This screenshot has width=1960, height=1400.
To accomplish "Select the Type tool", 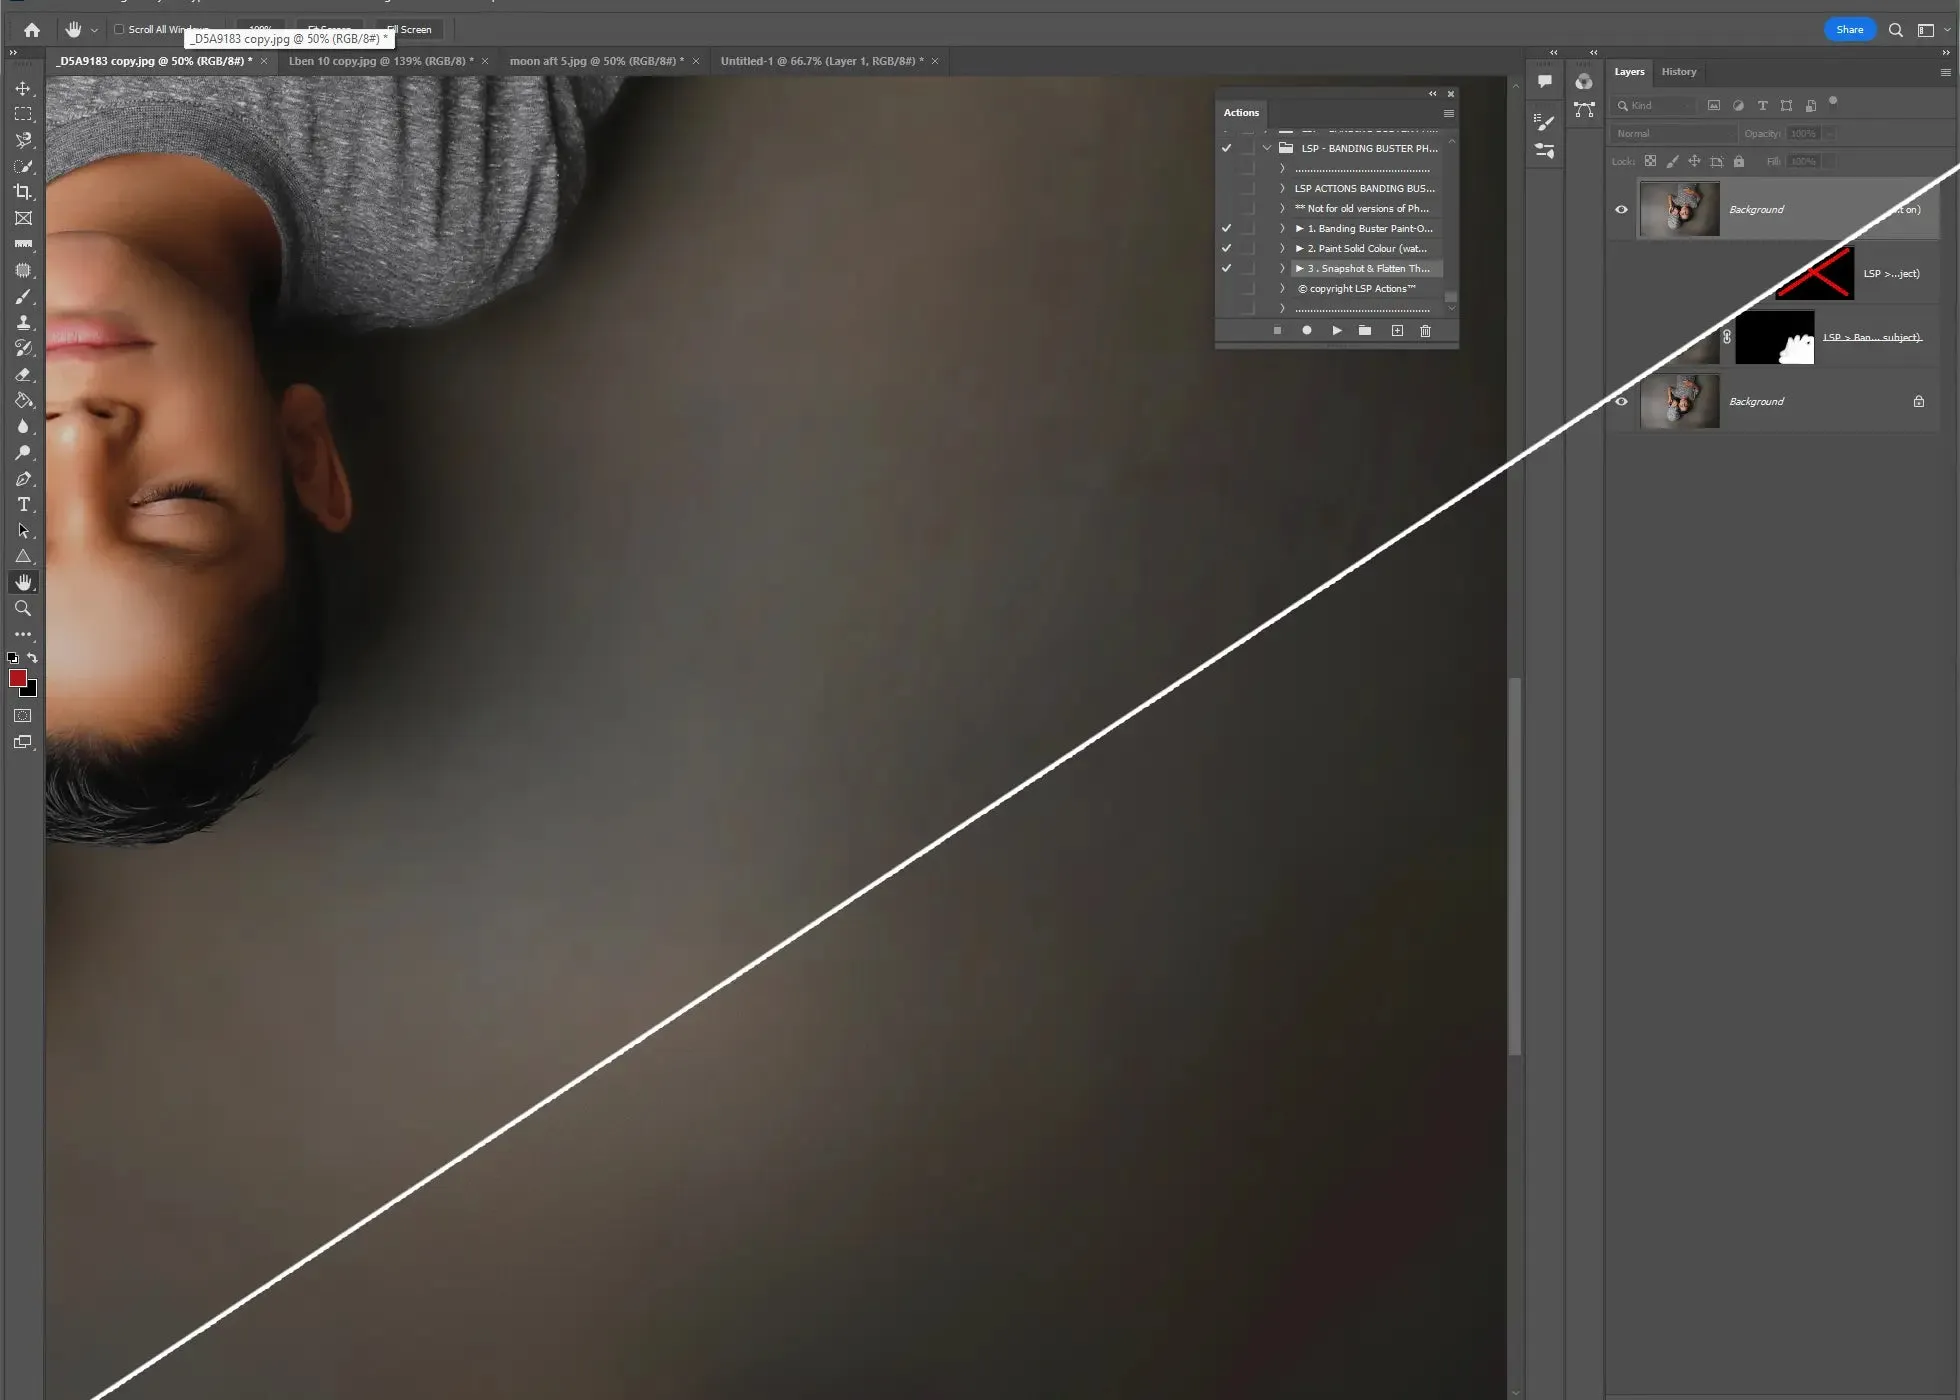I will pos(23,504).
